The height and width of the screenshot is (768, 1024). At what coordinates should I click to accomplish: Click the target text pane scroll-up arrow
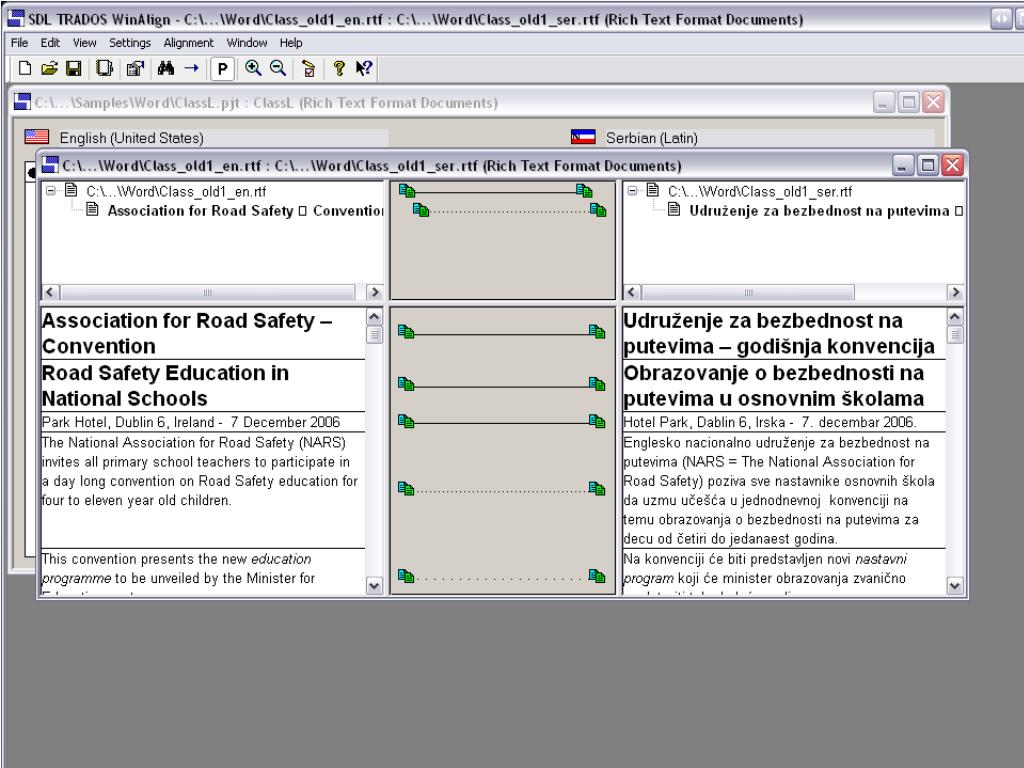tap(955, 317)
